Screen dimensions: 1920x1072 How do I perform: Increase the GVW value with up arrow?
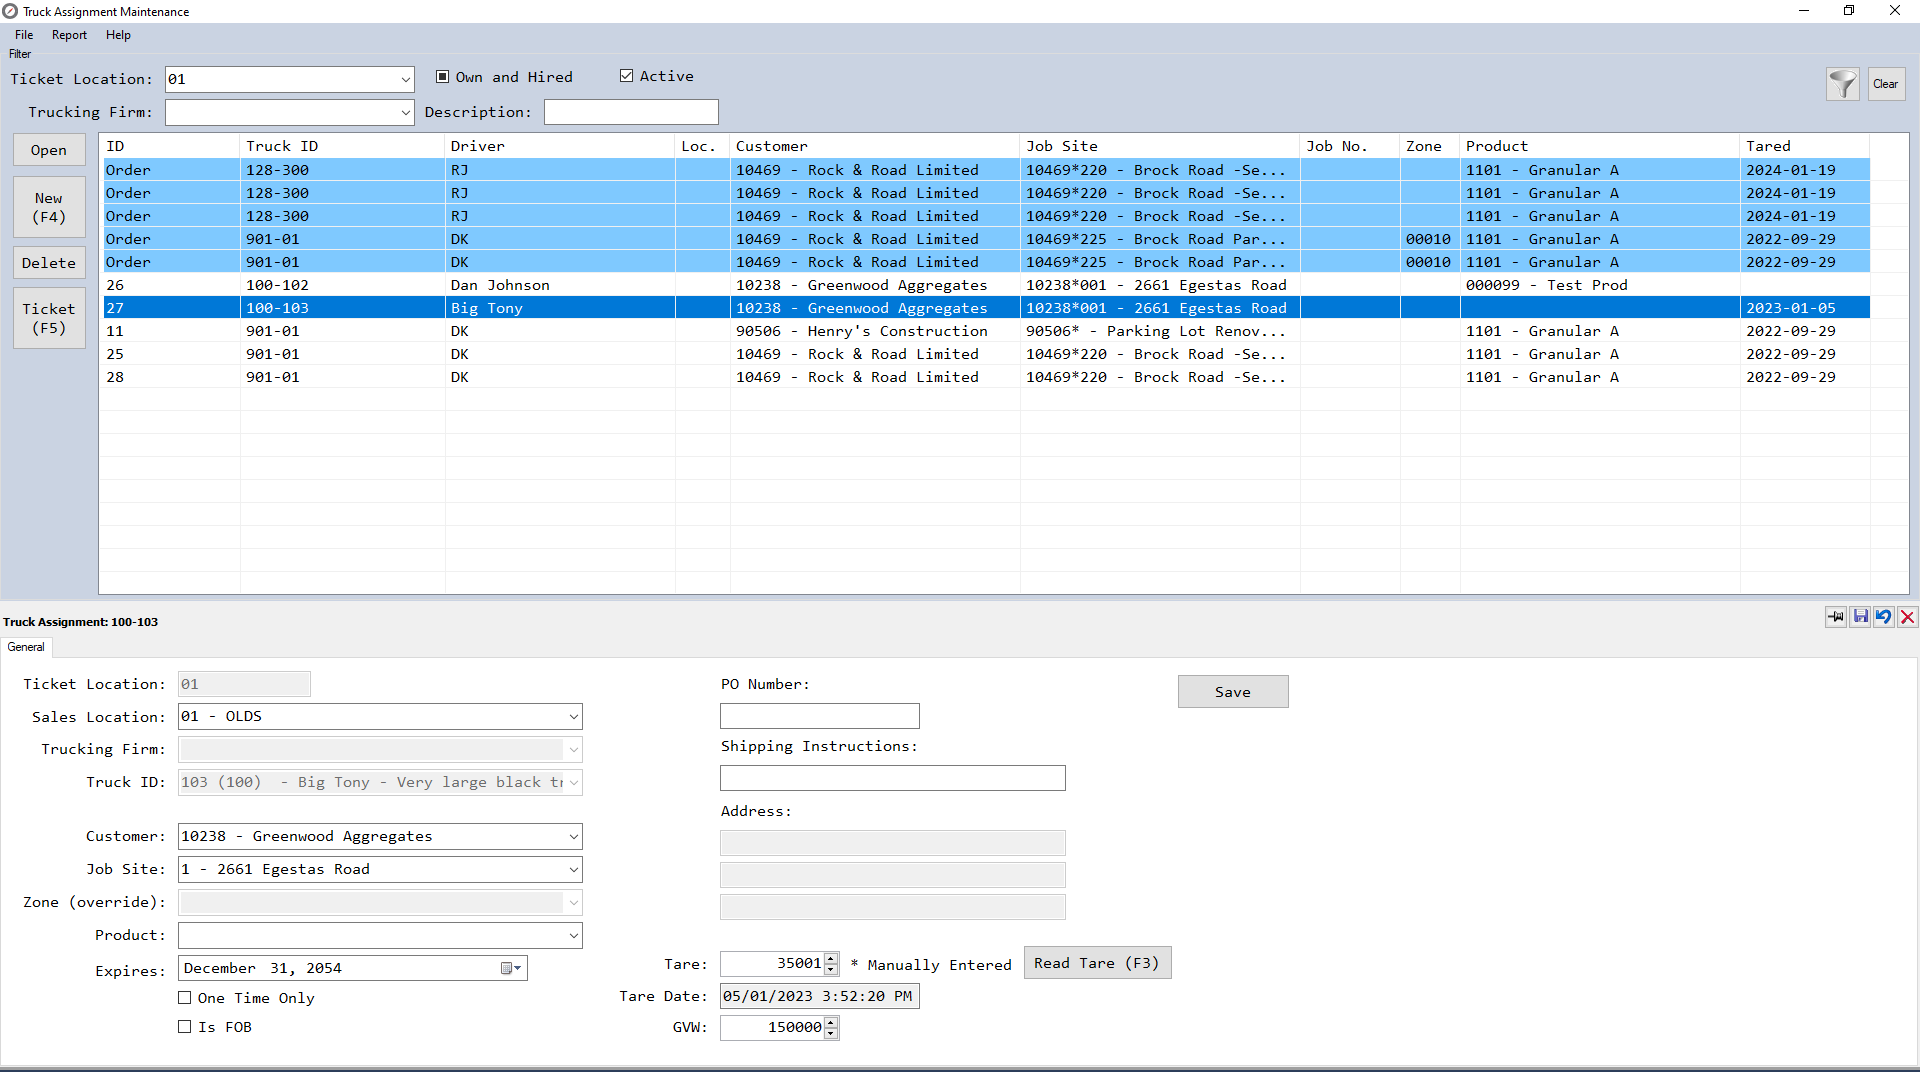pyautogui.click(x=831, y=1022)
